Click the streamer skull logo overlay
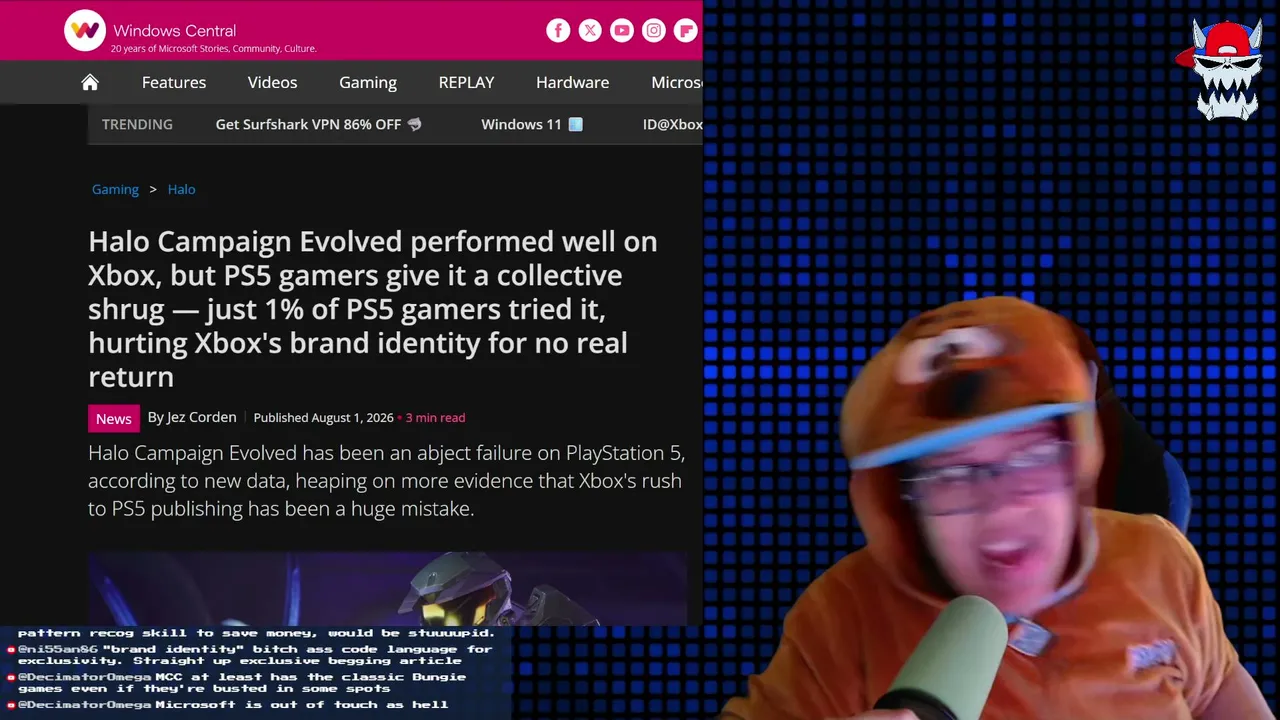 [1226, 70]
